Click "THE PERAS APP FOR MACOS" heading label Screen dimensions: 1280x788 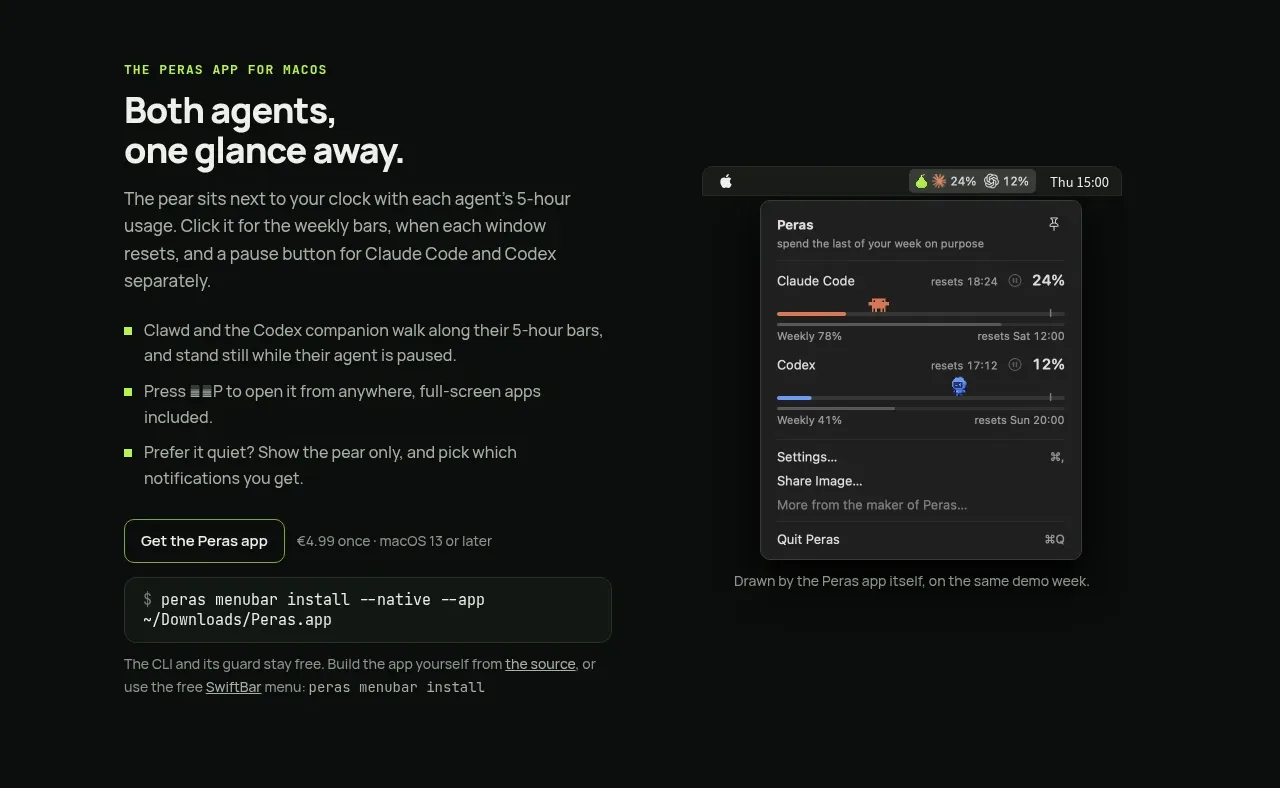(225, 70)
